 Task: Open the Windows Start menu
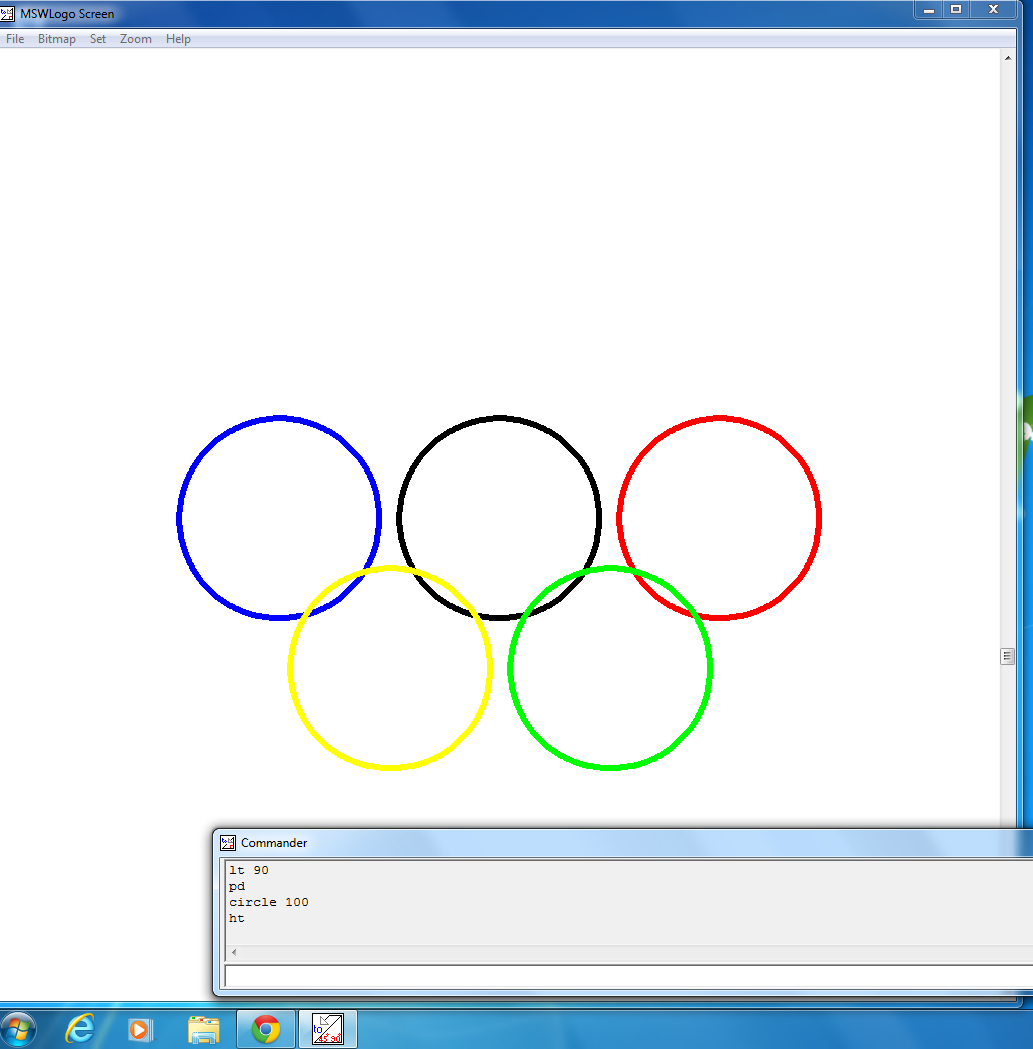pos(18,1029)
